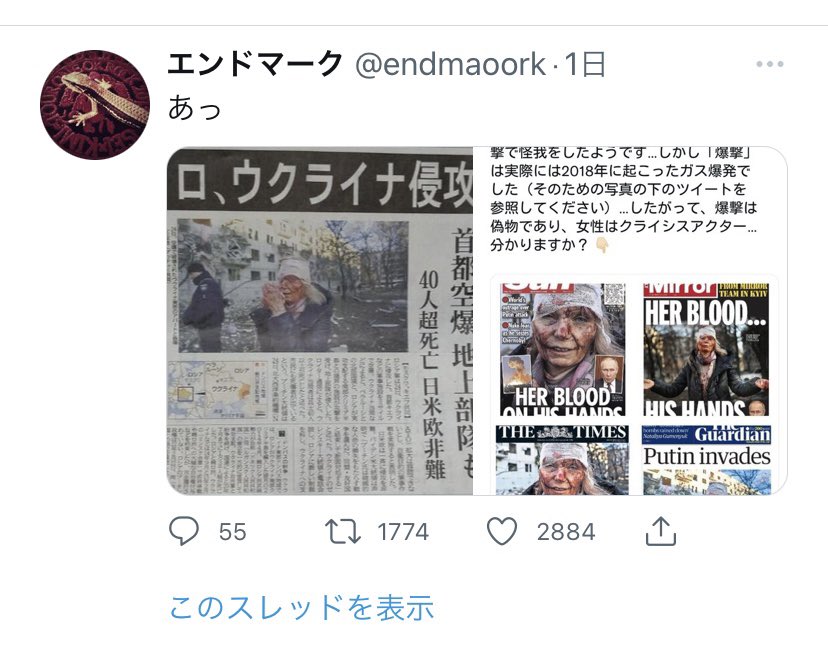
Task: View the 55 replies count
Action: pos(232,532)
